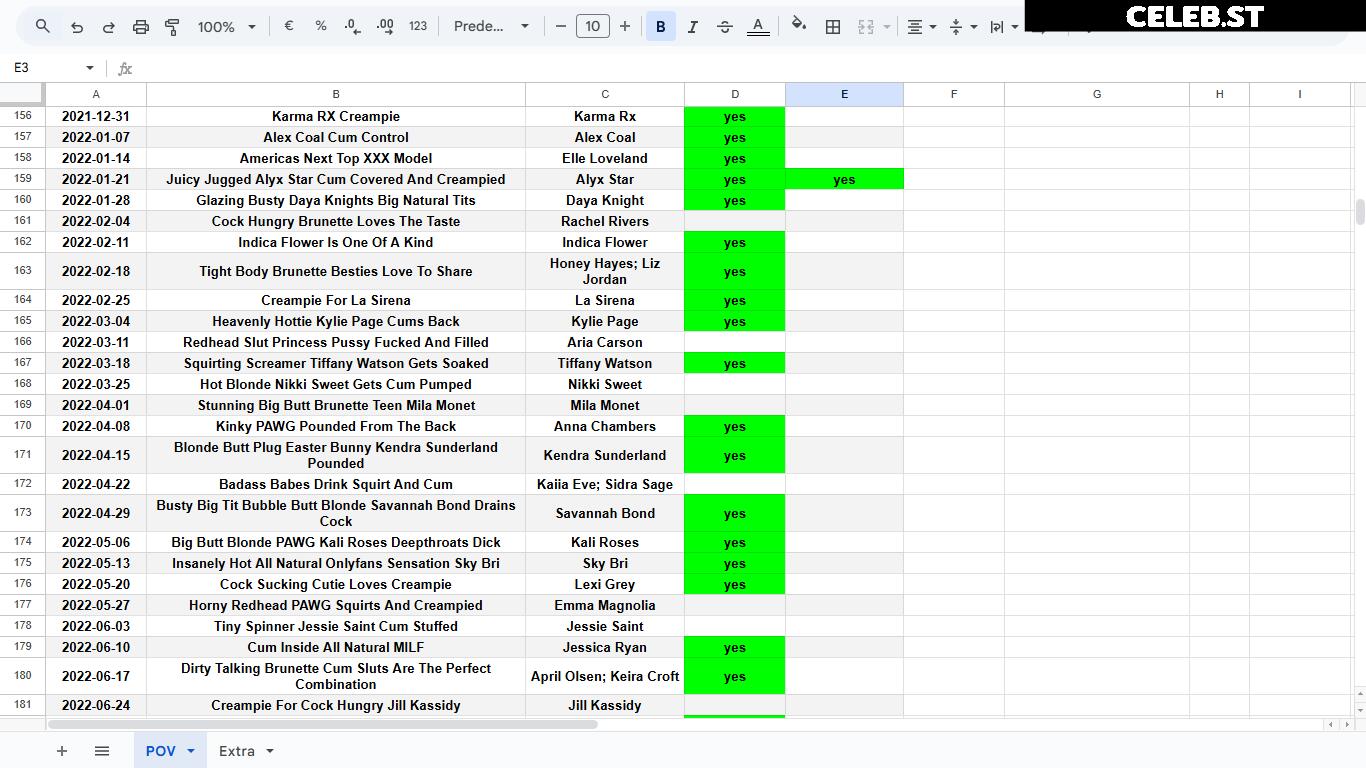Click the E3 name box field

point(45,68)
